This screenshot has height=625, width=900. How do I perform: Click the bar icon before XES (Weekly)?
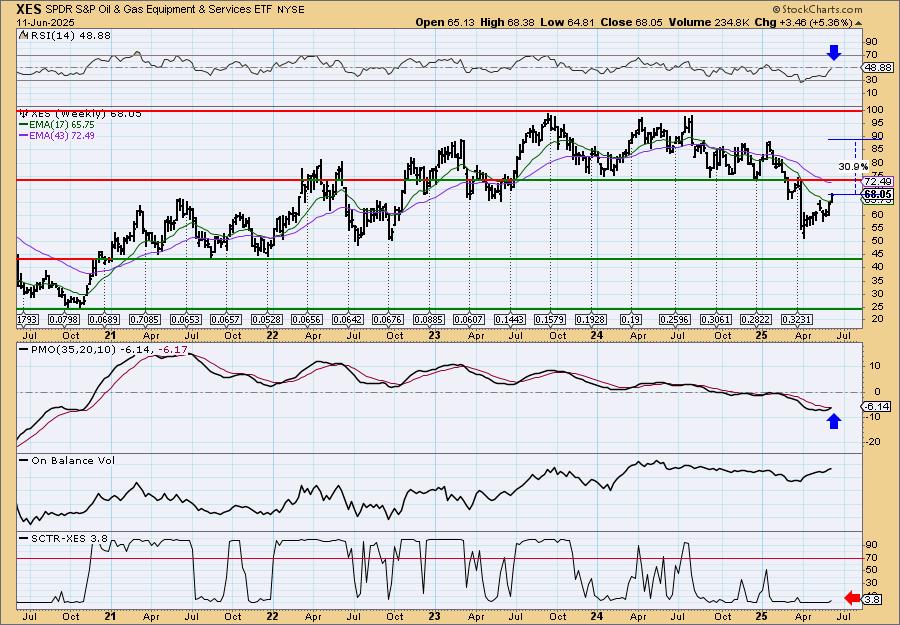click(23, 114)
